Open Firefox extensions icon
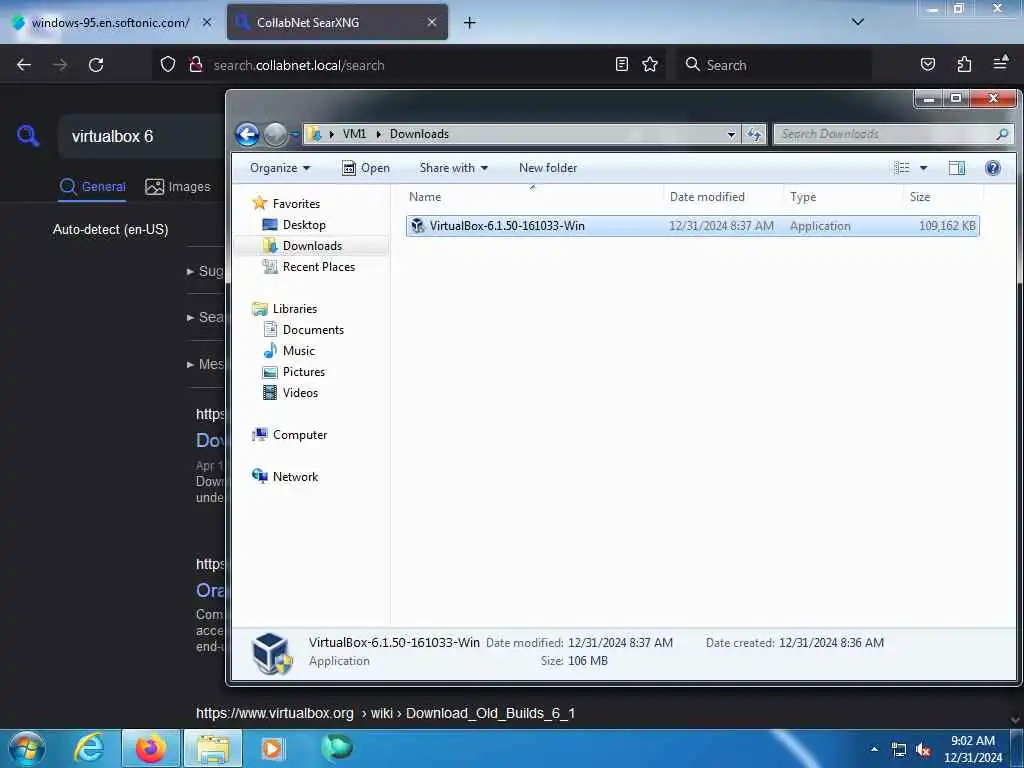The image size is (1024, 768). coord(964,65)
